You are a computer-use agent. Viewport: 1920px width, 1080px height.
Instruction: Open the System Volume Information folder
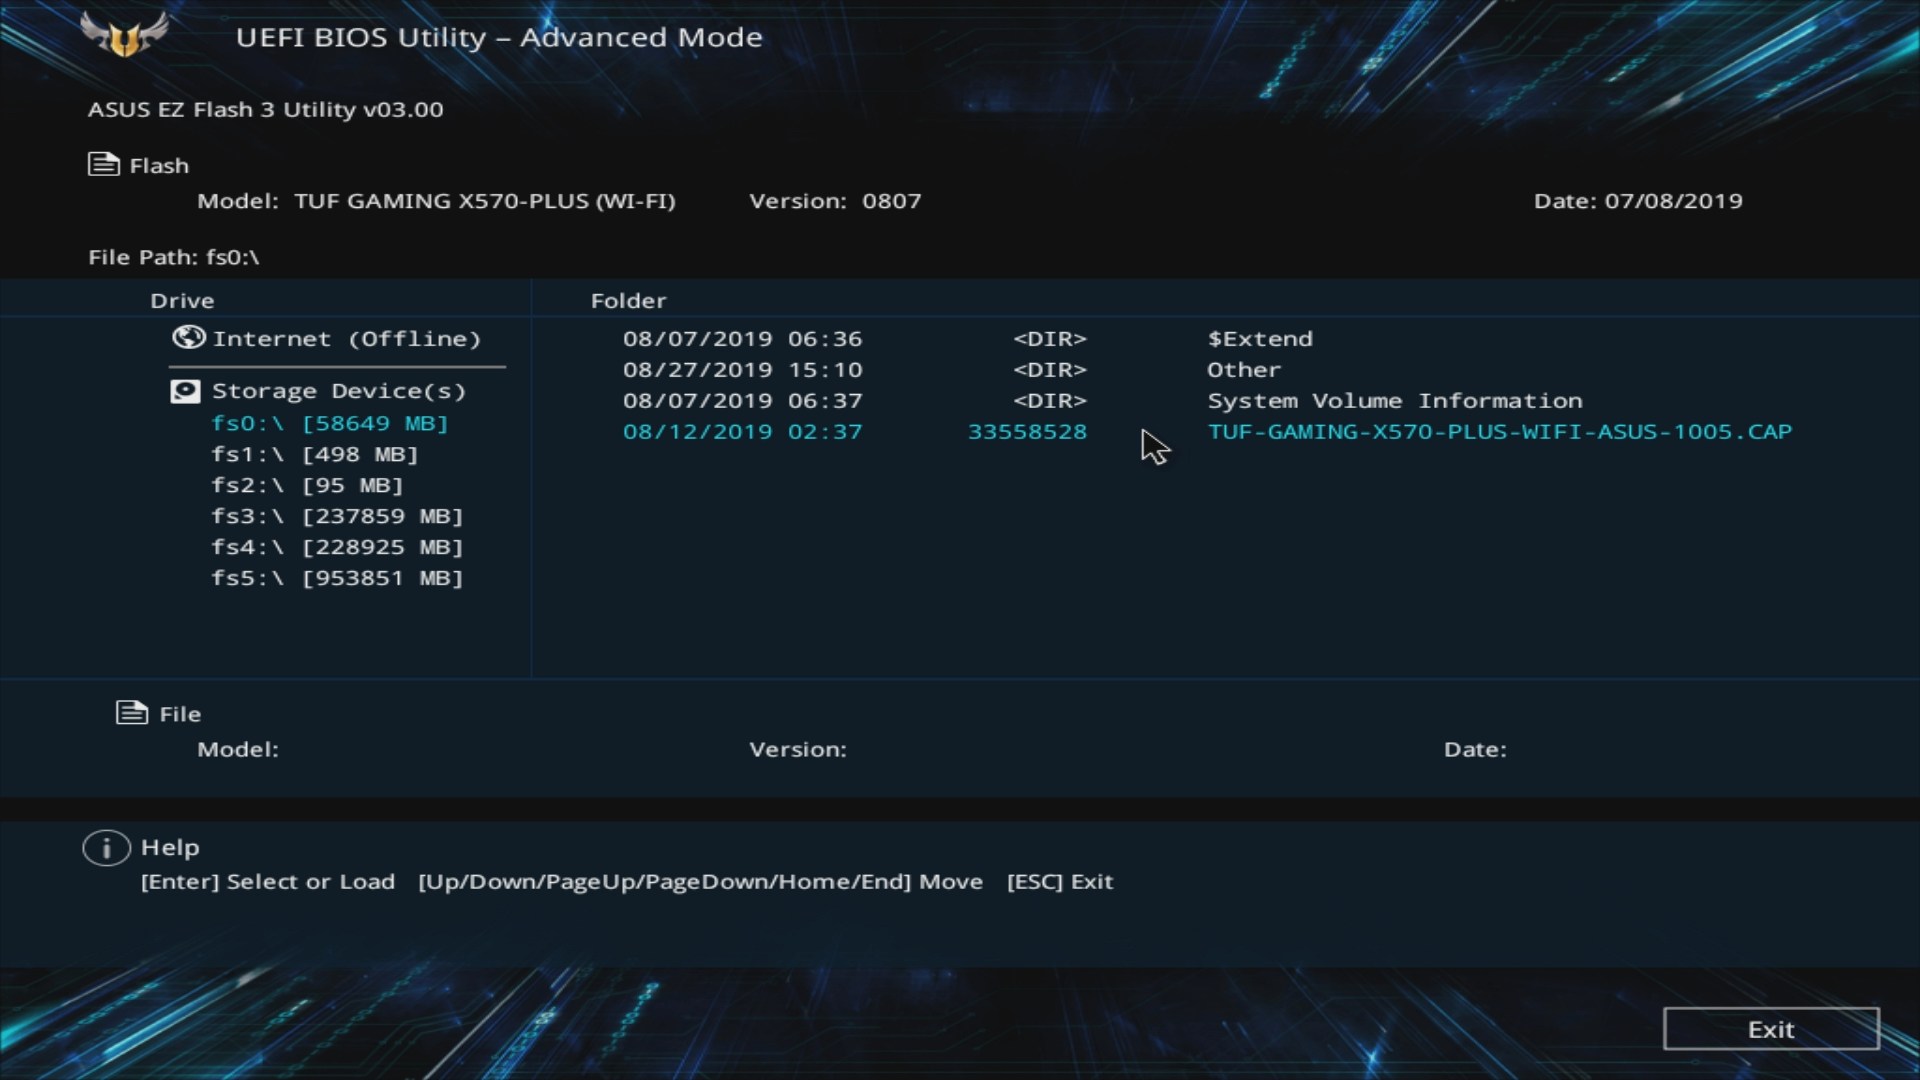pyautogui.click(x=1394, y=401)
